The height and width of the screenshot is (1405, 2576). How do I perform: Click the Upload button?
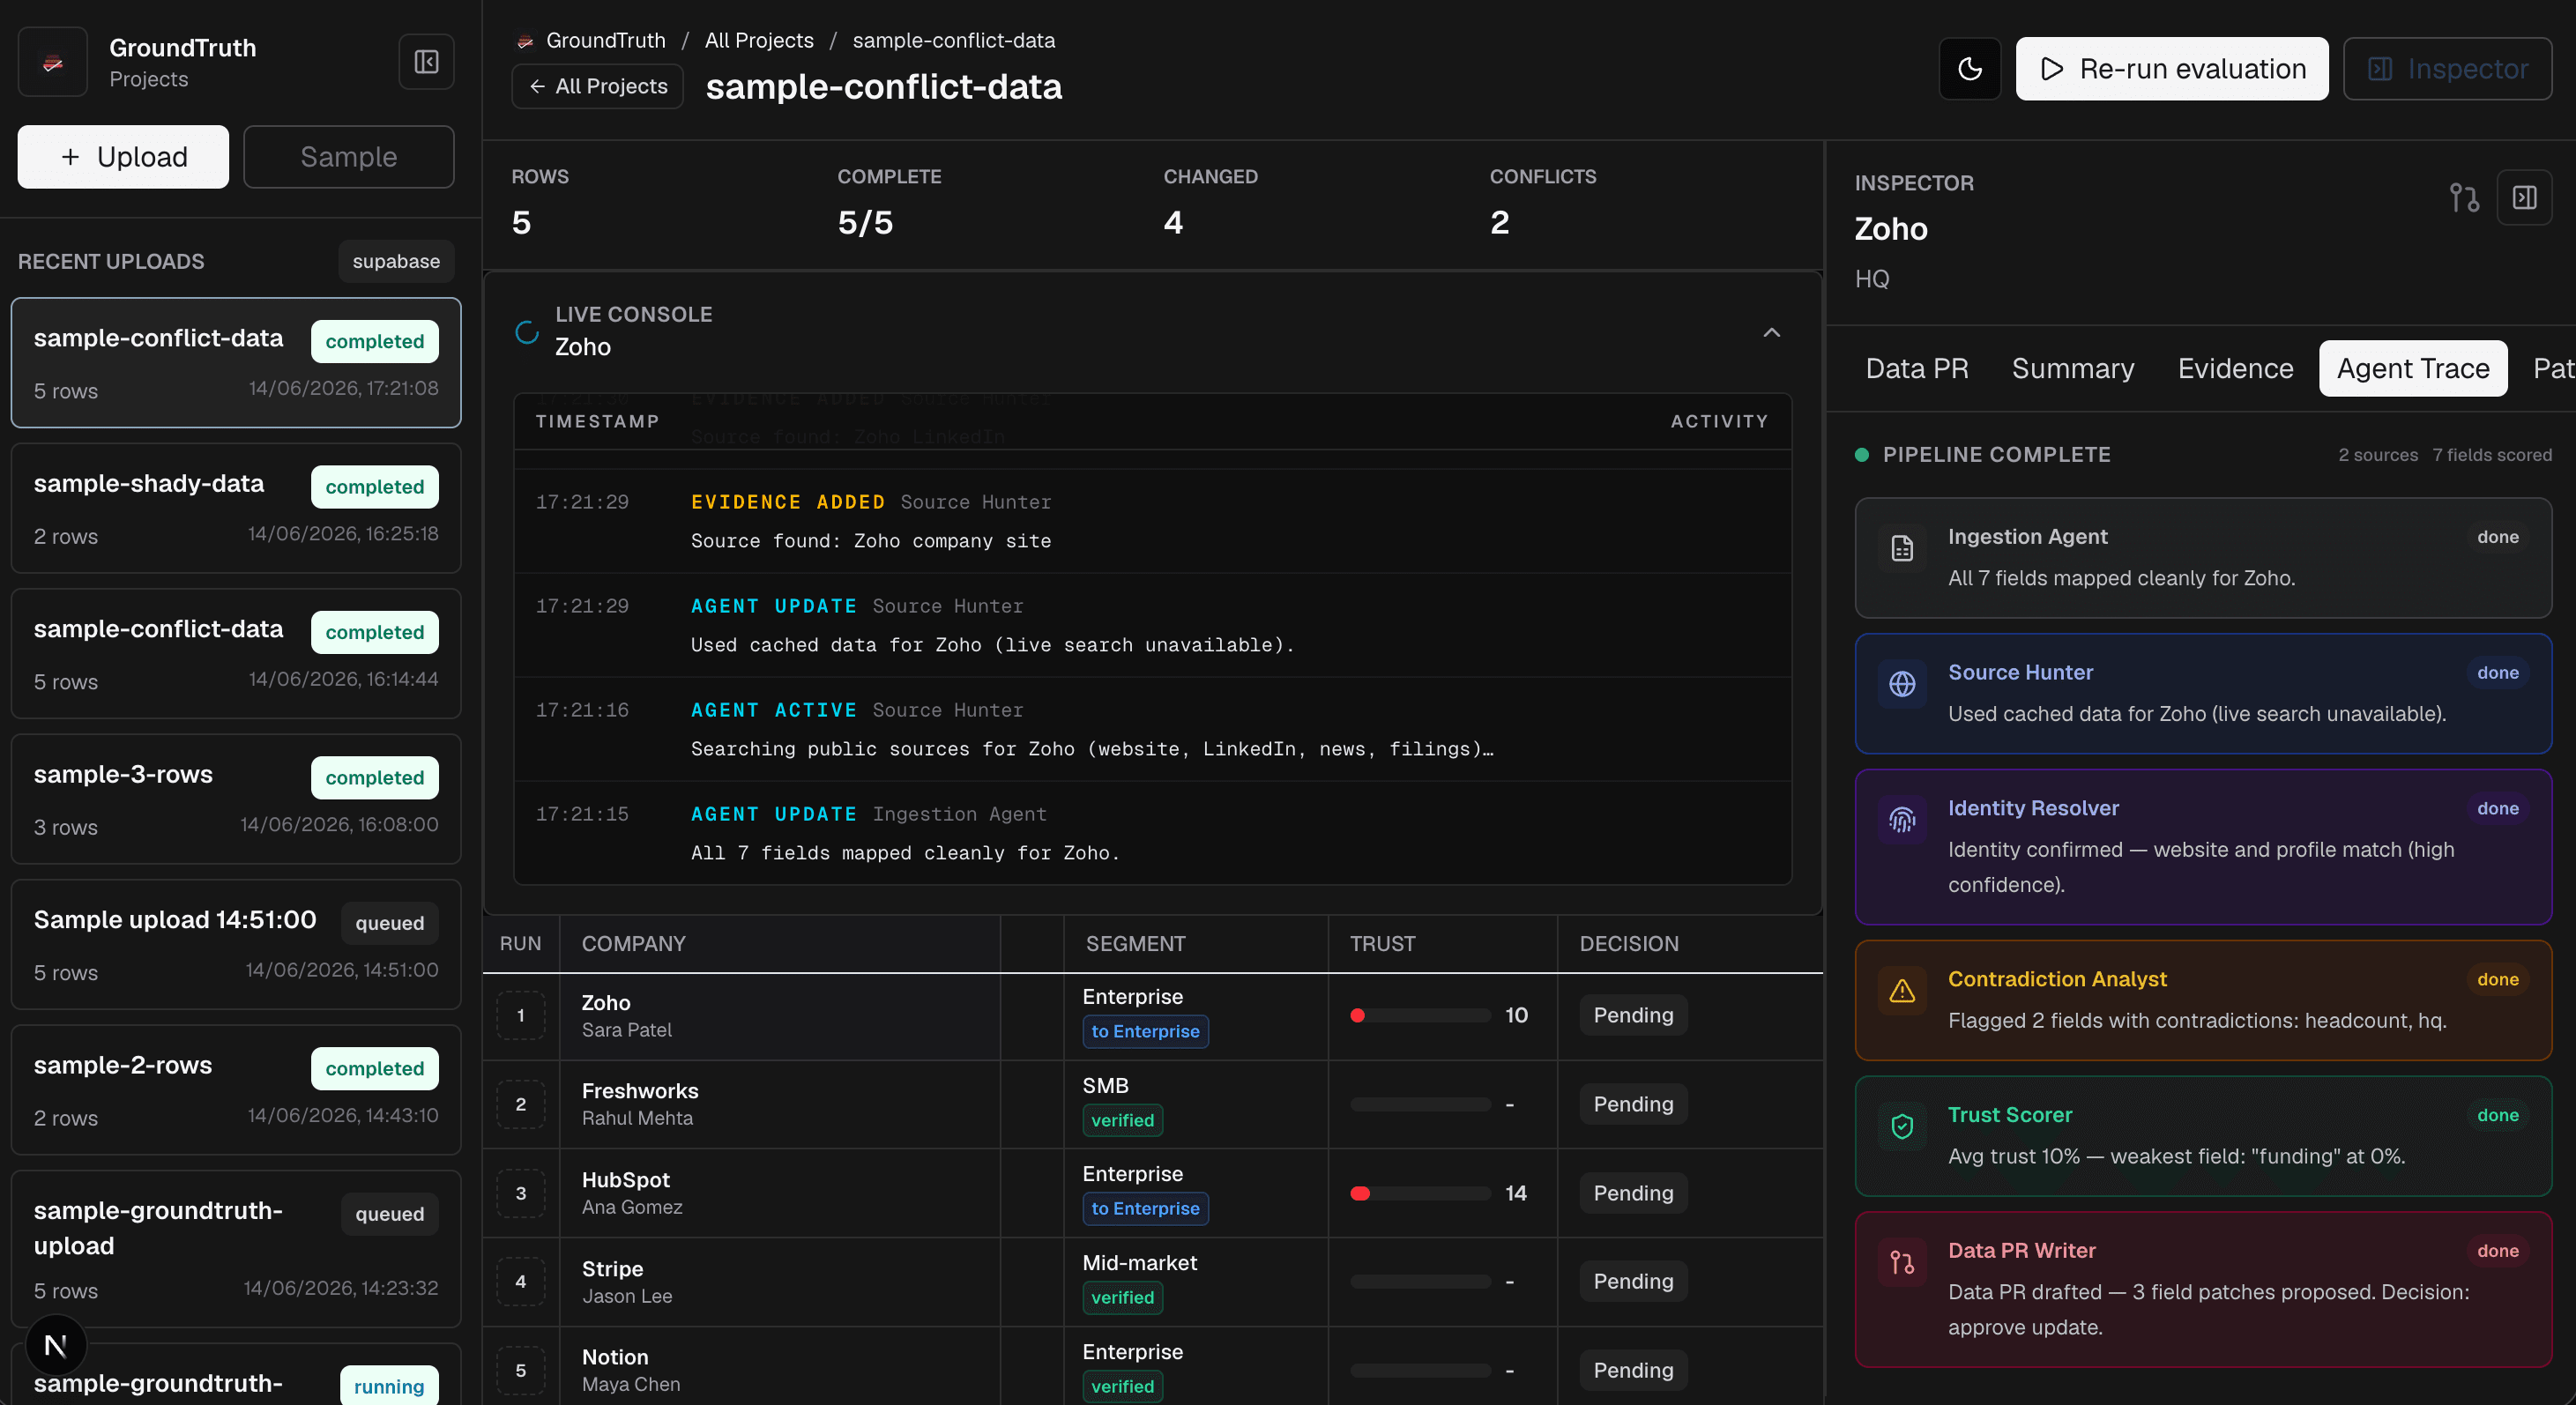pyautogui.click(x=123, y=157)
